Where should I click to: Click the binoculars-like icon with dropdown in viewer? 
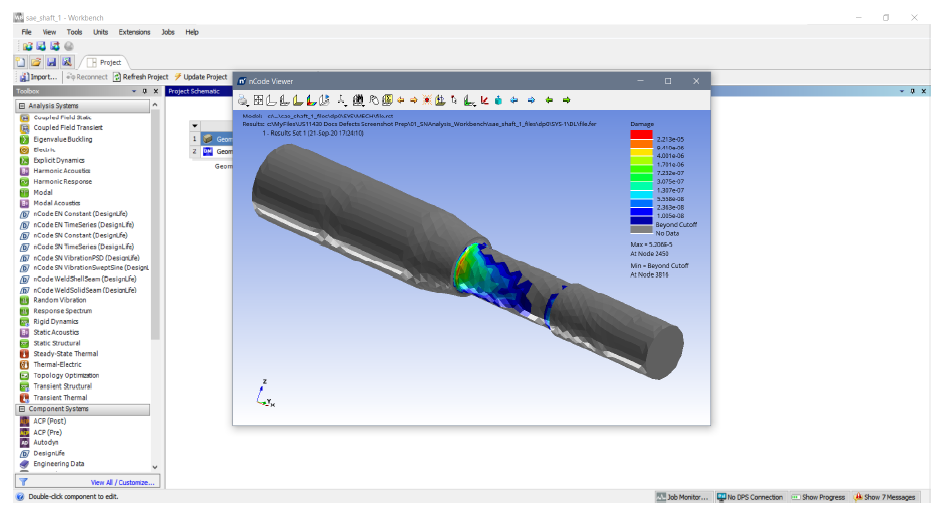pyautogui.click(x=358, y=100)
